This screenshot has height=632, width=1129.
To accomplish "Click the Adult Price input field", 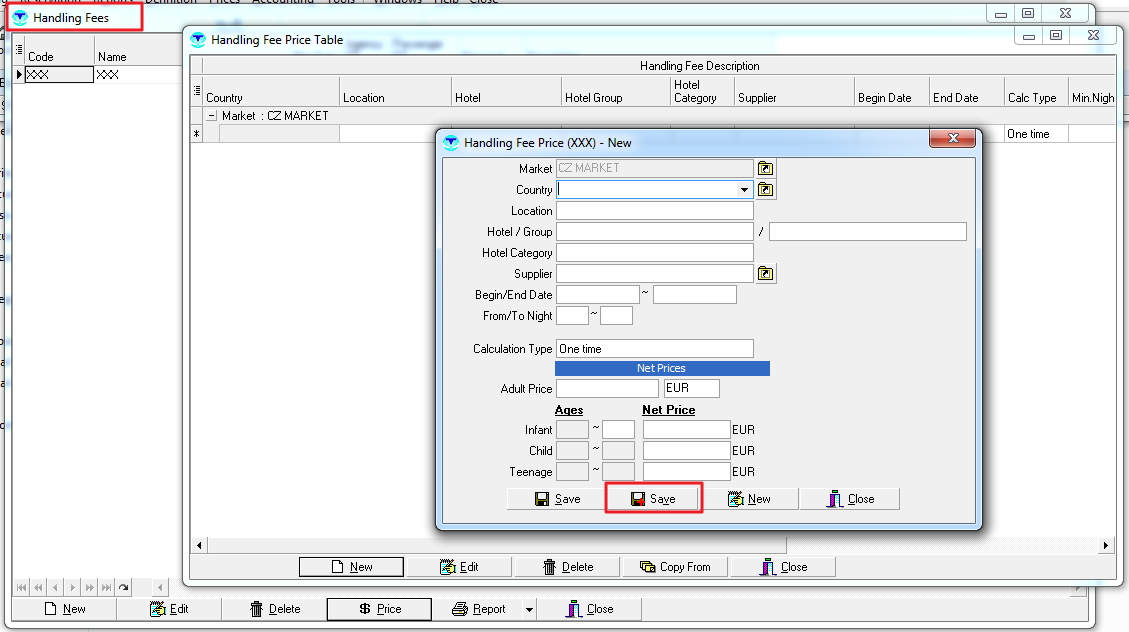I will click(607, 389).
